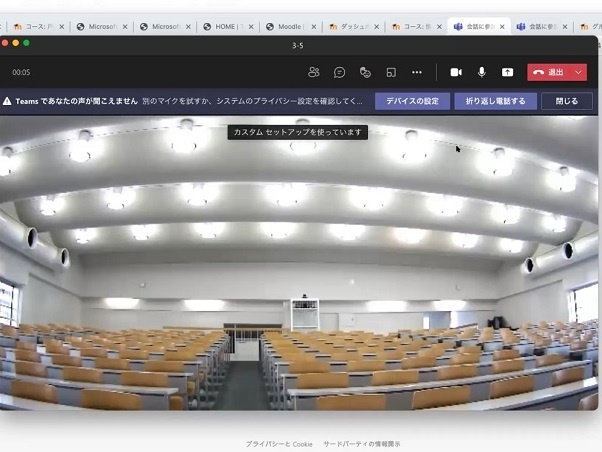Toggle the camera on or off

[x=456, y=72]
